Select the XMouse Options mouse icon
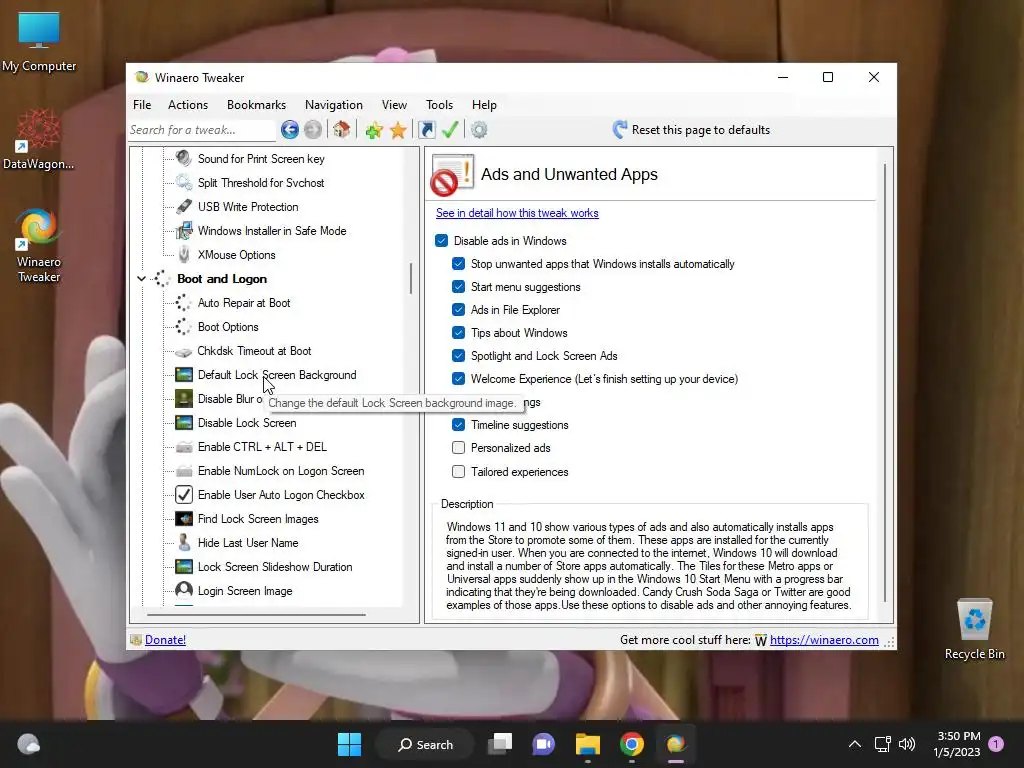 pos(184,255)
